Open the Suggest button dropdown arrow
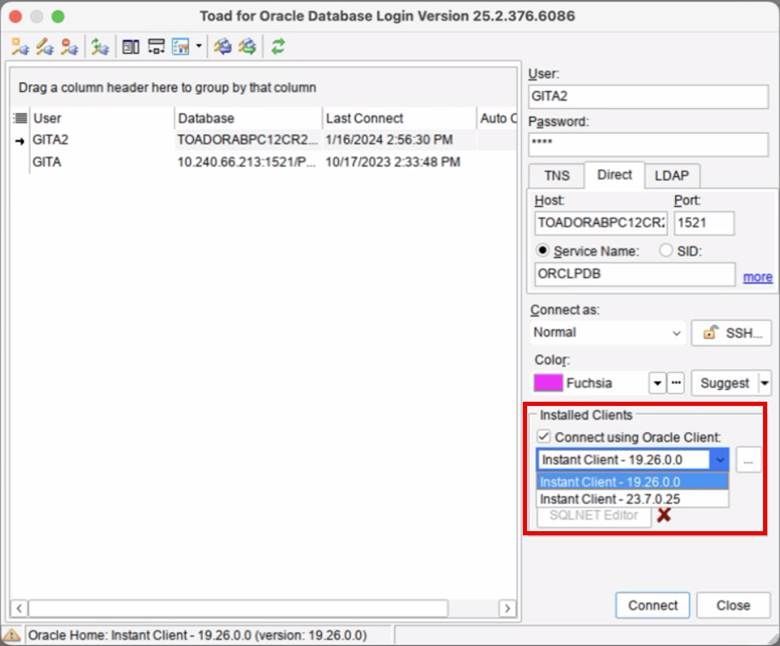Screen dimensions: 780x646 point(765,383)
